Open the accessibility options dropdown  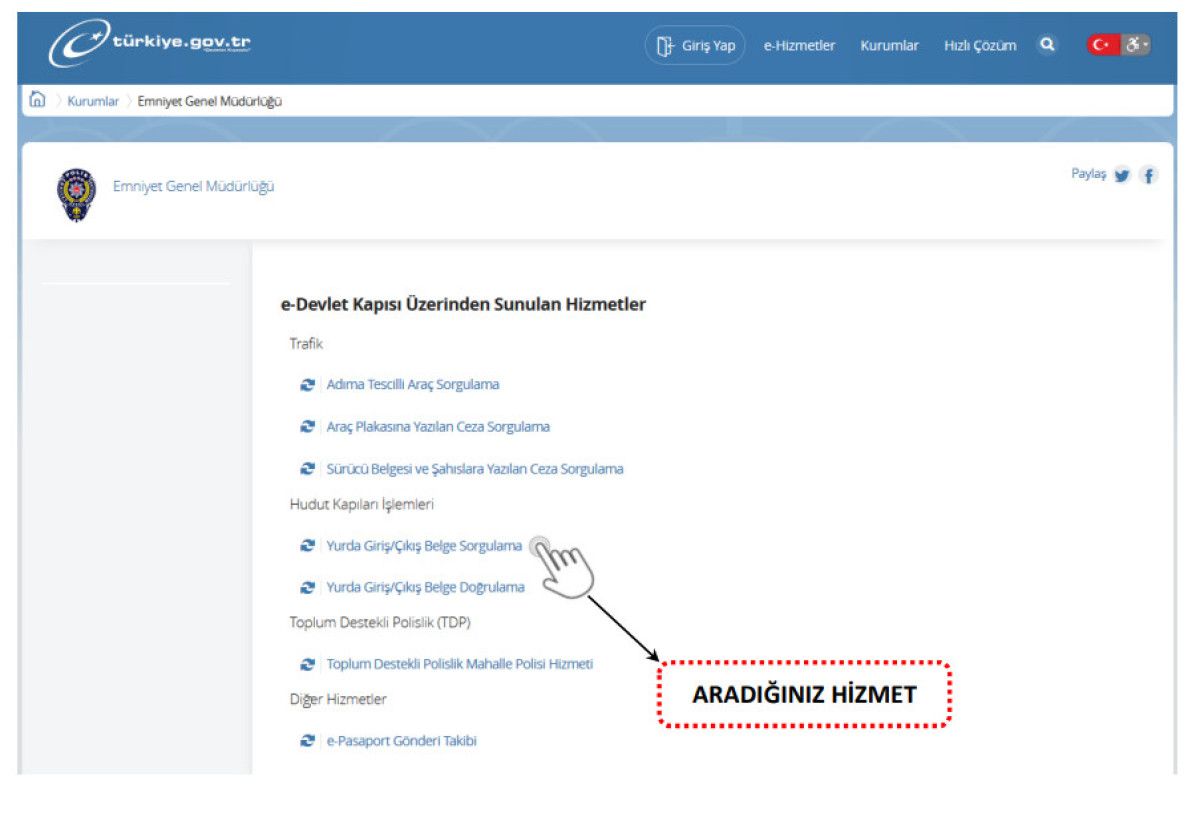(x=1137, y=45)
